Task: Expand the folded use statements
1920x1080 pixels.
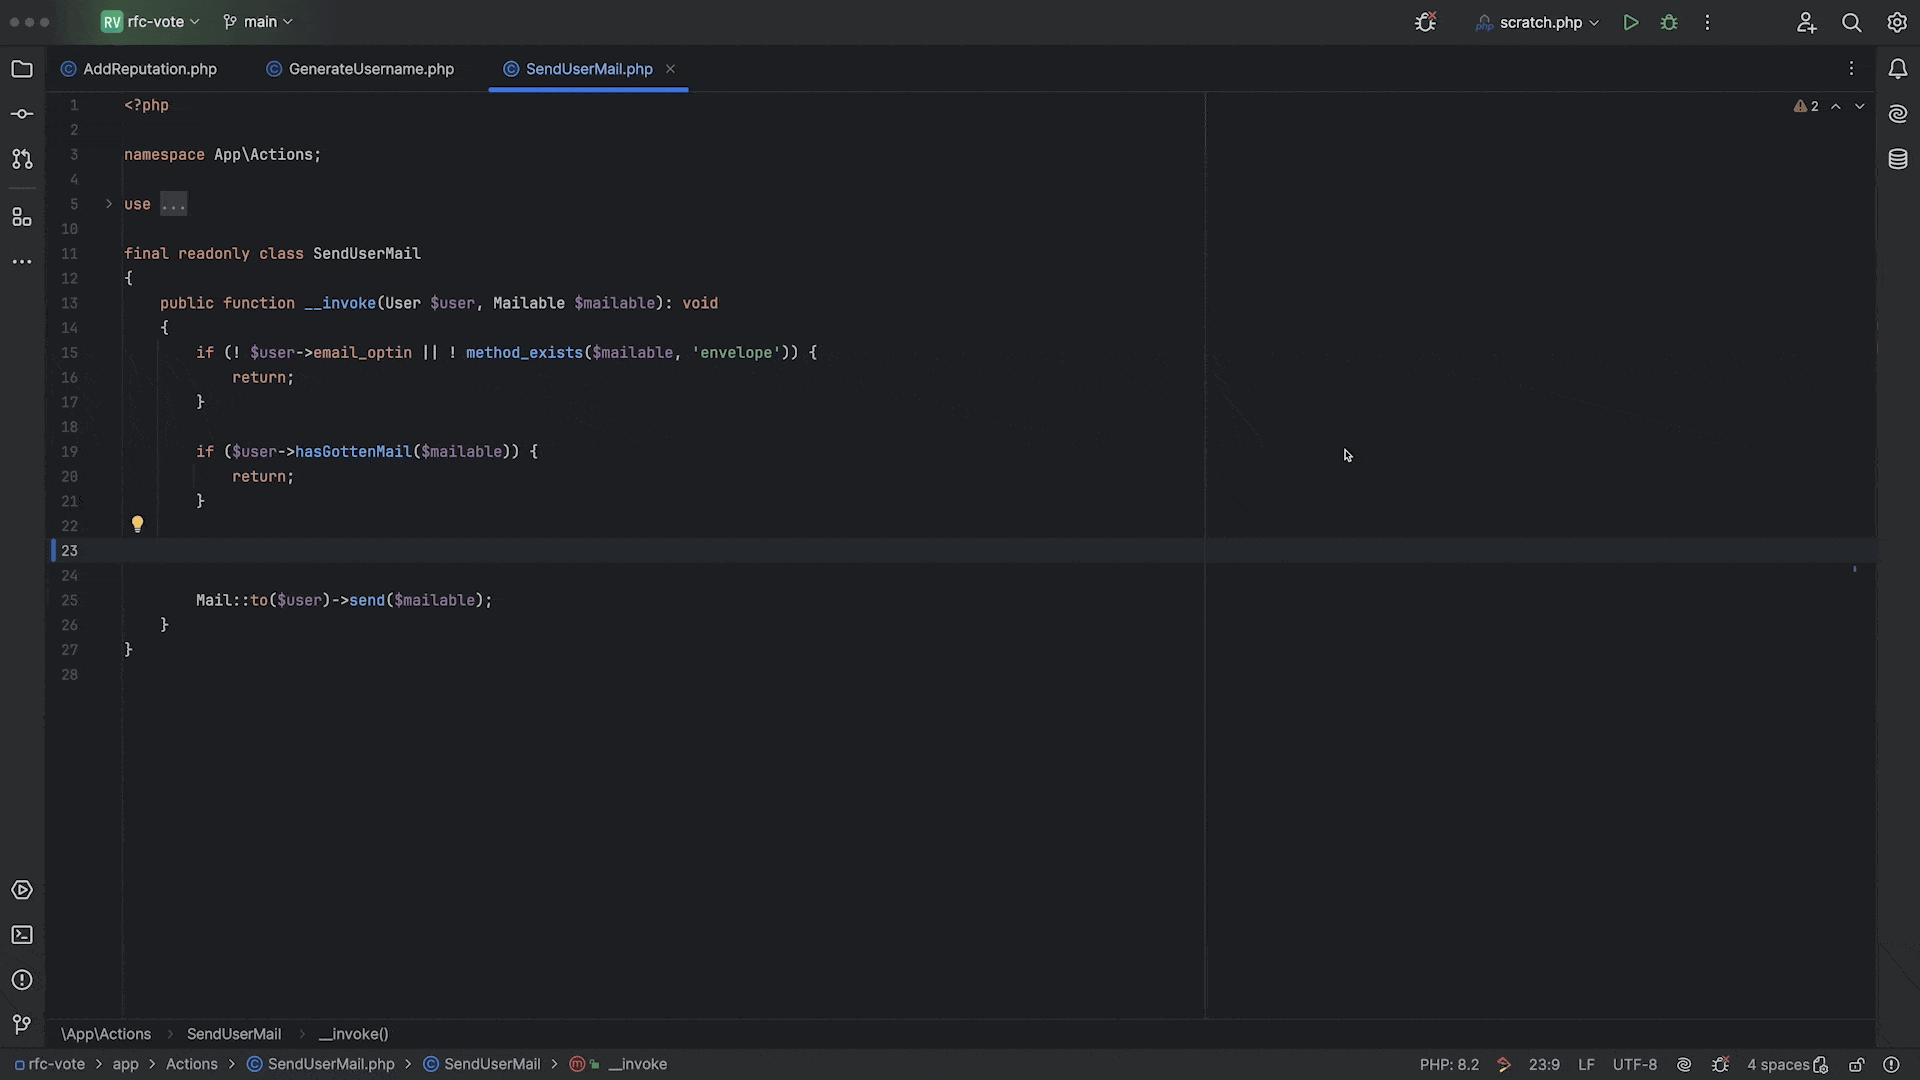Action: point(109,204)
